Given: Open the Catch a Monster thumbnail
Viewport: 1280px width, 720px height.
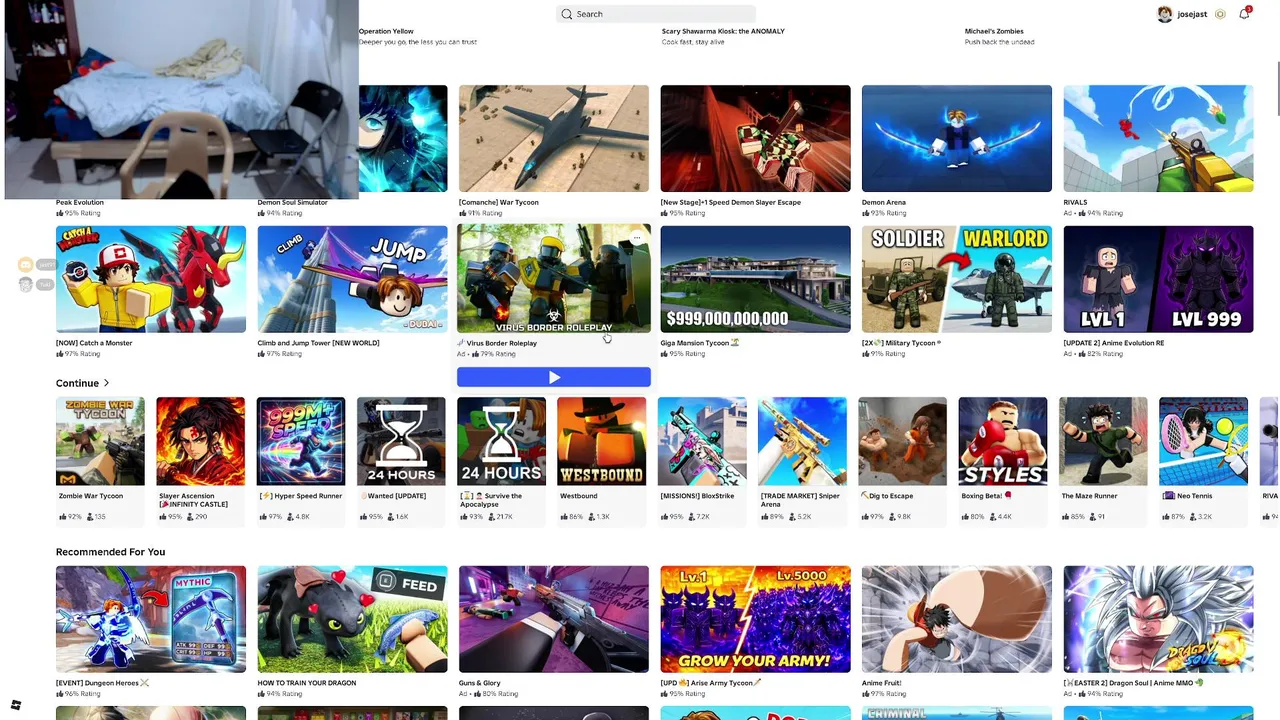Looking at the screenshot, I should pos(151,279).
